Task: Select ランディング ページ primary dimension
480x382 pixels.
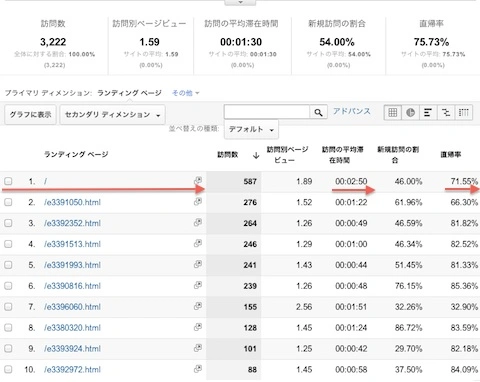Action: coord(129,93)
